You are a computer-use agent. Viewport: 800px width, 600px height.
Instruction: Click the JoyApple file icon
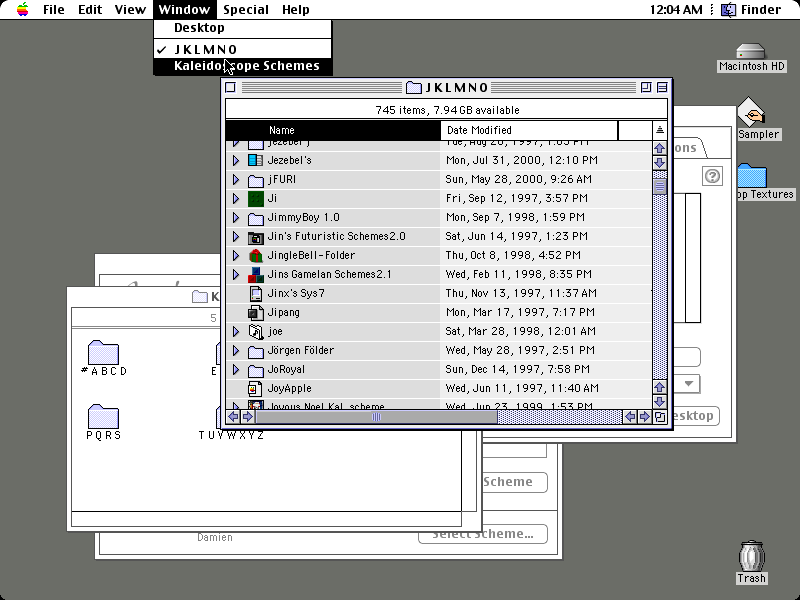[x=255, y=389]
